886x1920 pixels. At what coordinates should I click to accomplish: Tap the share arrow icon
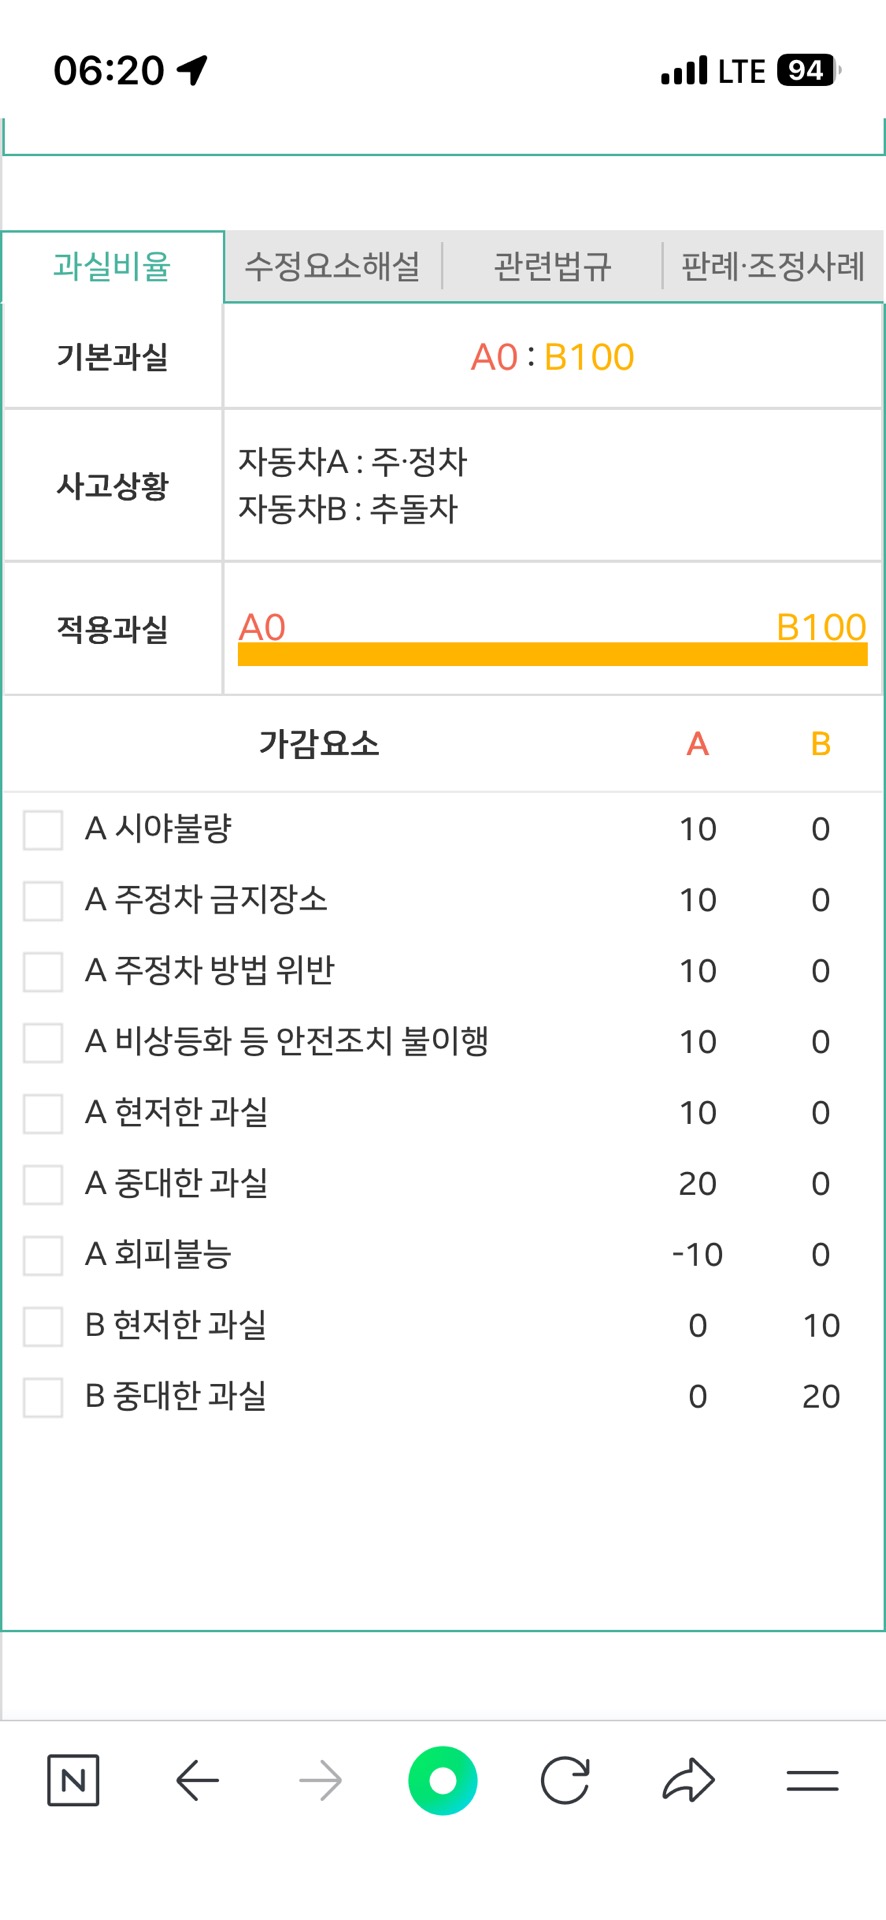pyautogui.click(x=689, y=1780)
